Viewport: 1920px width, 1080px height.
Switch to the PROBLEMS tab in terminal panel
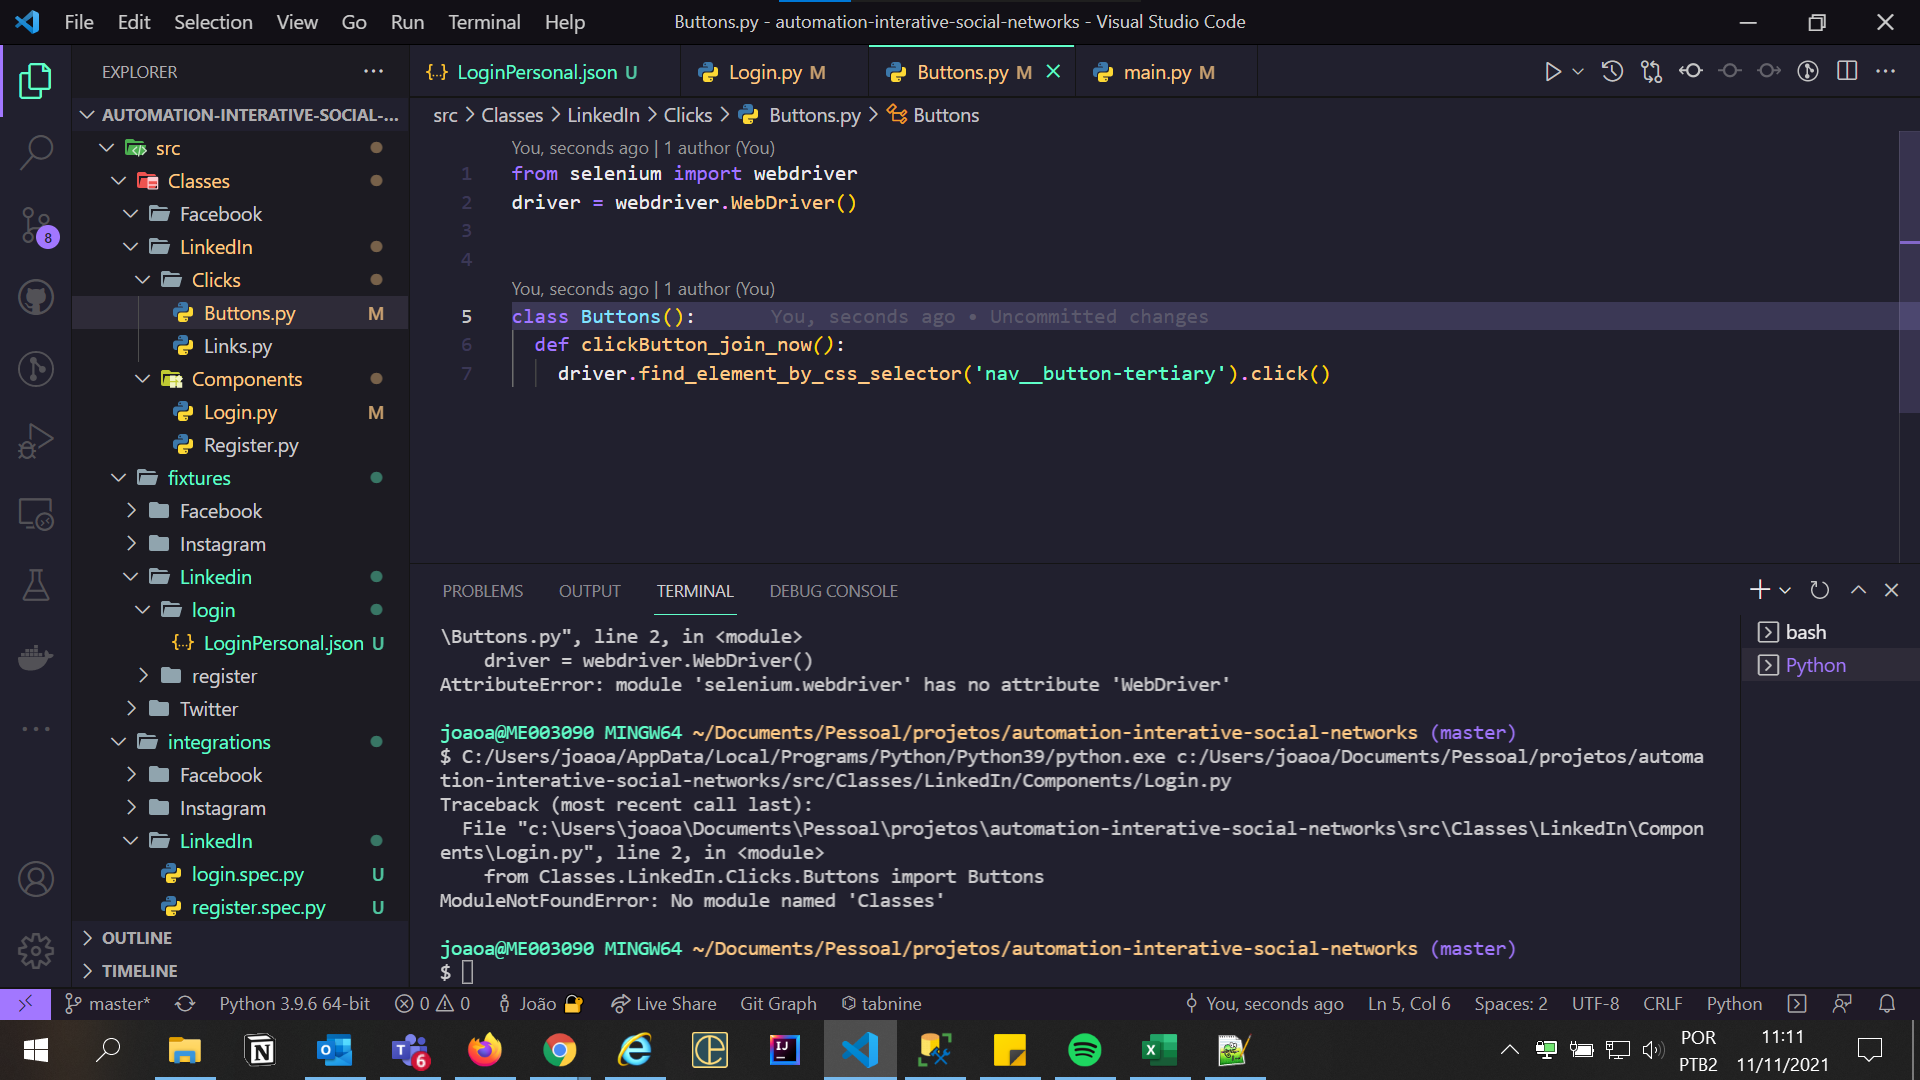pyautogui.click(x=483, y=591)
